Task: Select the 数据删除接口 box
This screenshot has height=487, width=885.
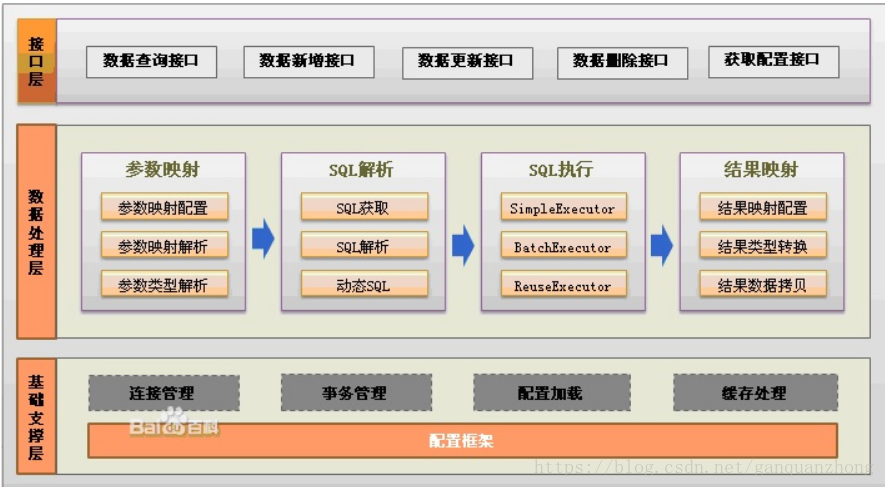Action: click(623, 63)
